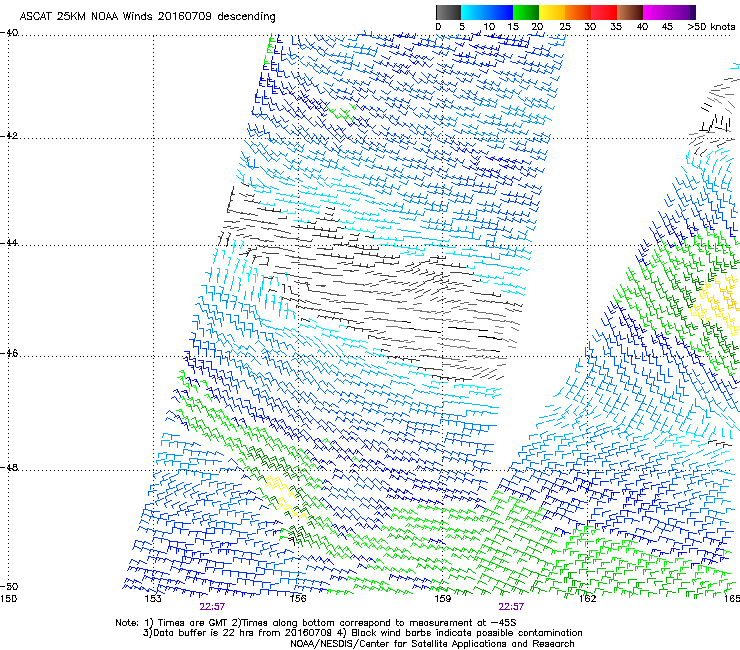740x650 pixels.
Task: Click the purple '22:57' time near longitude 153
Action: pyautogui.click(x=212, y=607)
